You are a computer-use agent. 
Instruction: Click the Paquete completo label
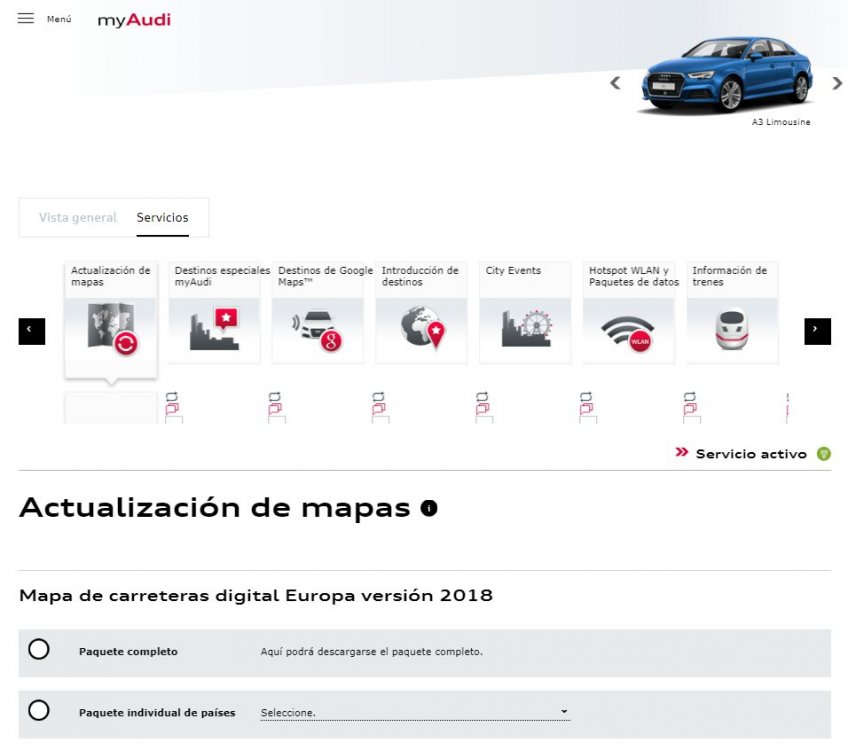pyautogui.click(x=128, y=652)
